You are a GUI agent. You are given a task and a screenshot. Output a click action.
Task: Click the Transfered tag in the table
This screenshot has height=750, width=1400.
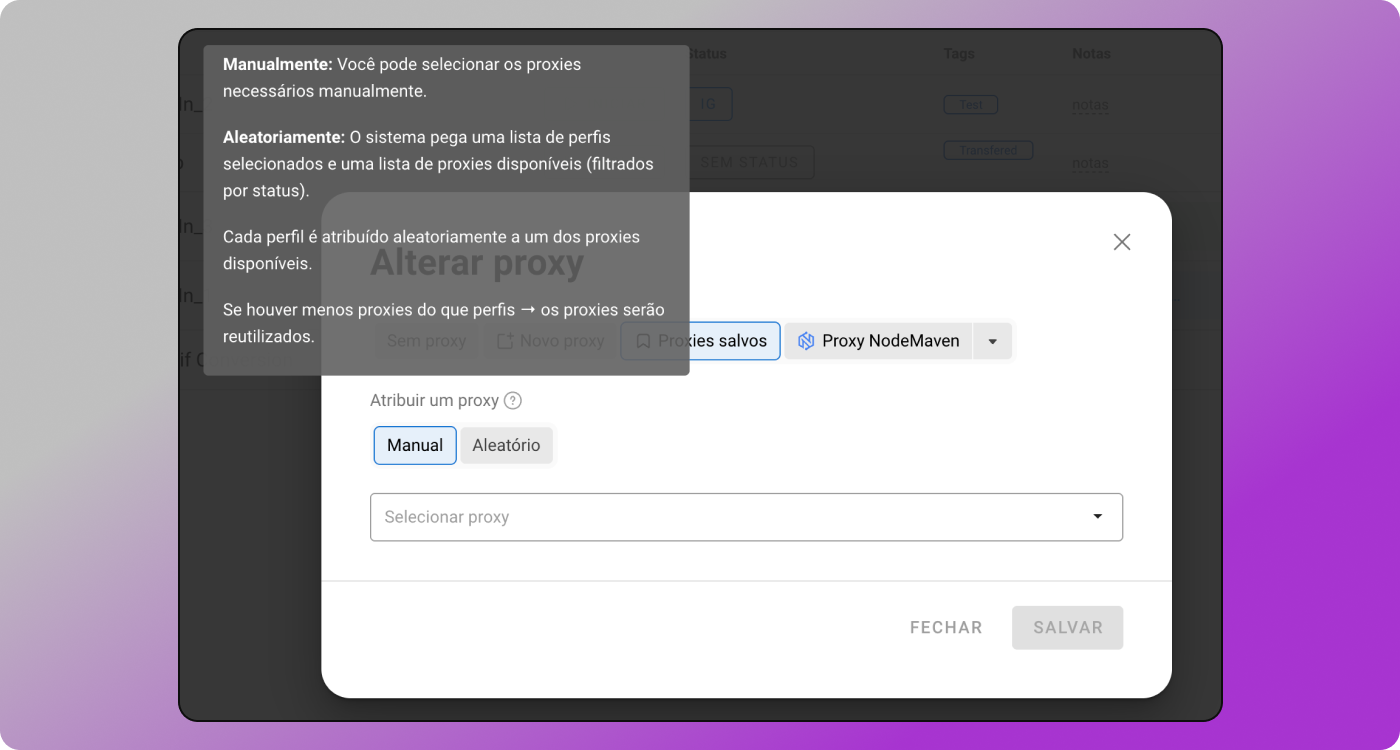(x=988, y=150)
